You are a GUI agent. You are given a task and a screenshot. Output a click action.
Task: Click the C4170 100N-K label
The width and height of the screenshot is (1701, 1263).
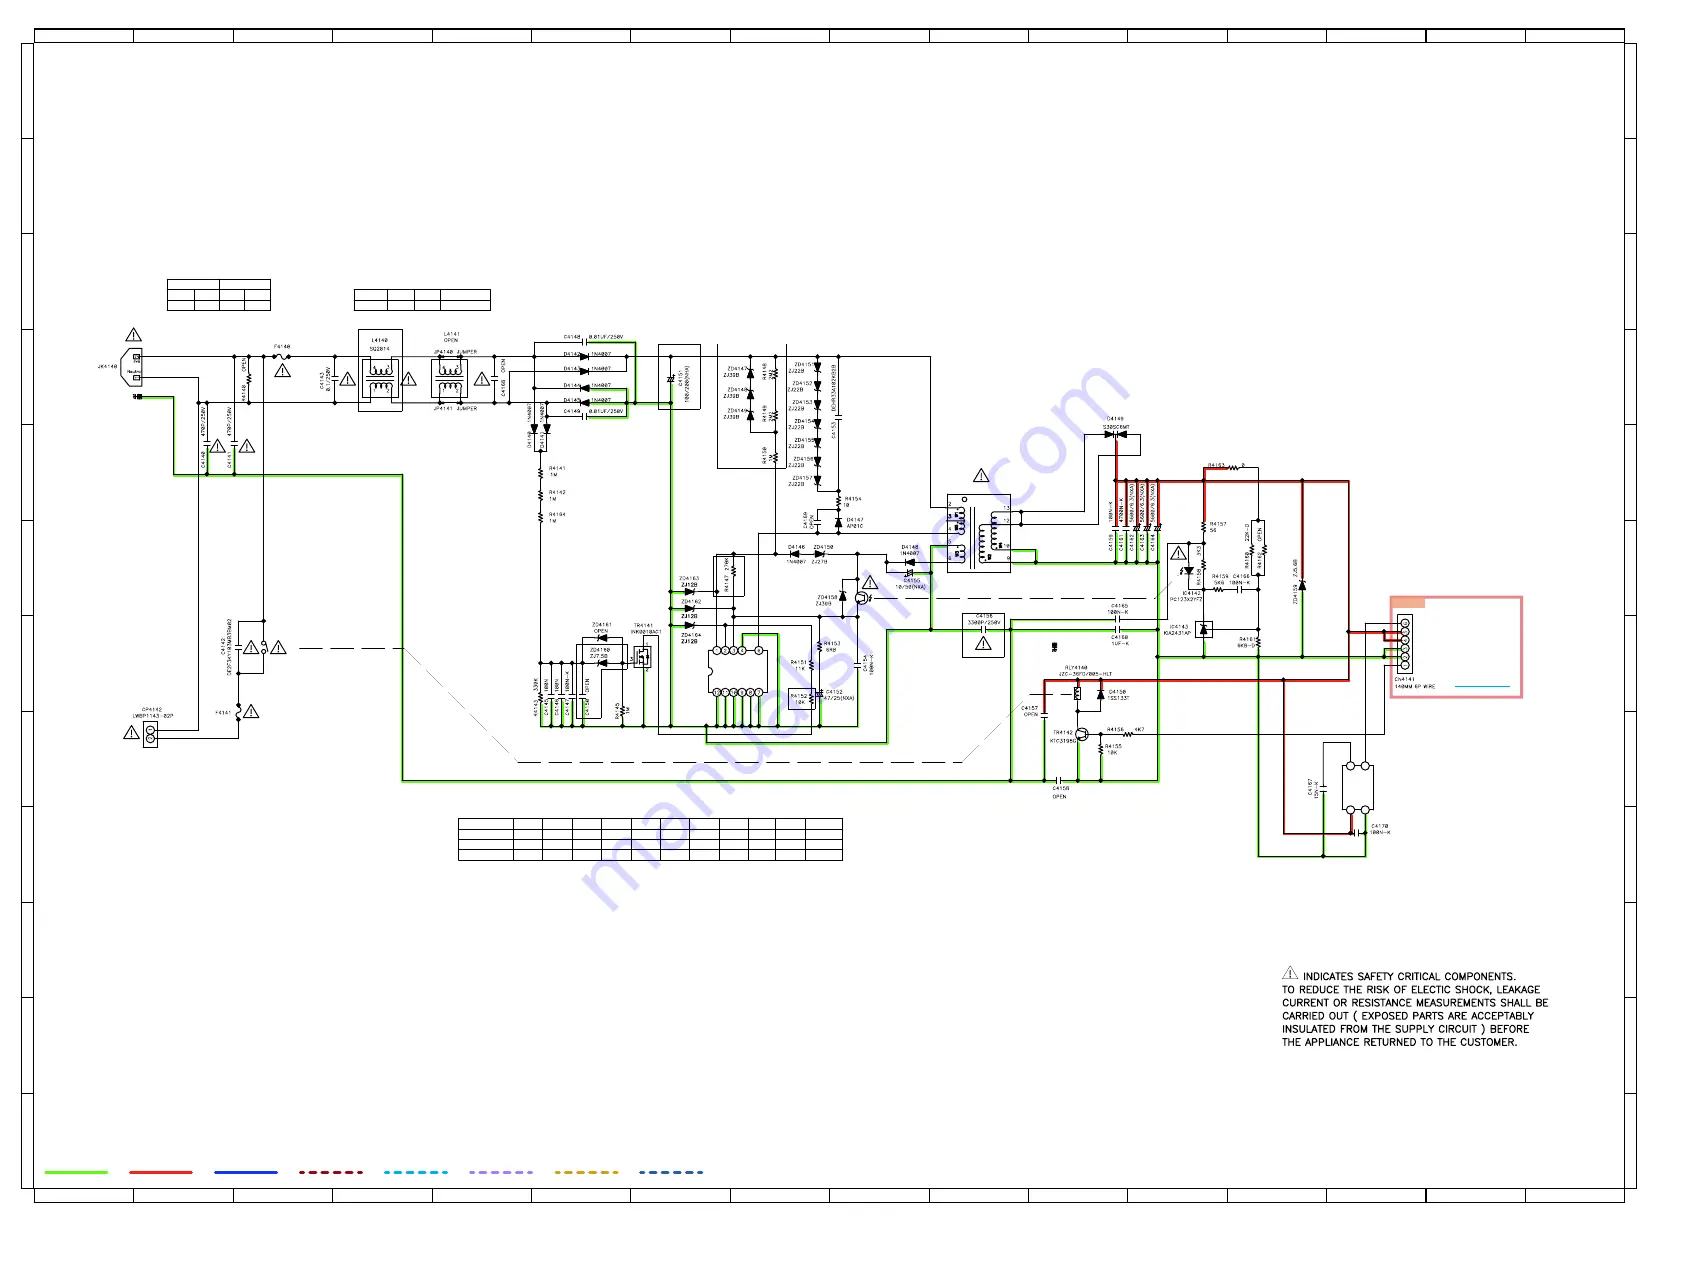(x=1380, y=829)
